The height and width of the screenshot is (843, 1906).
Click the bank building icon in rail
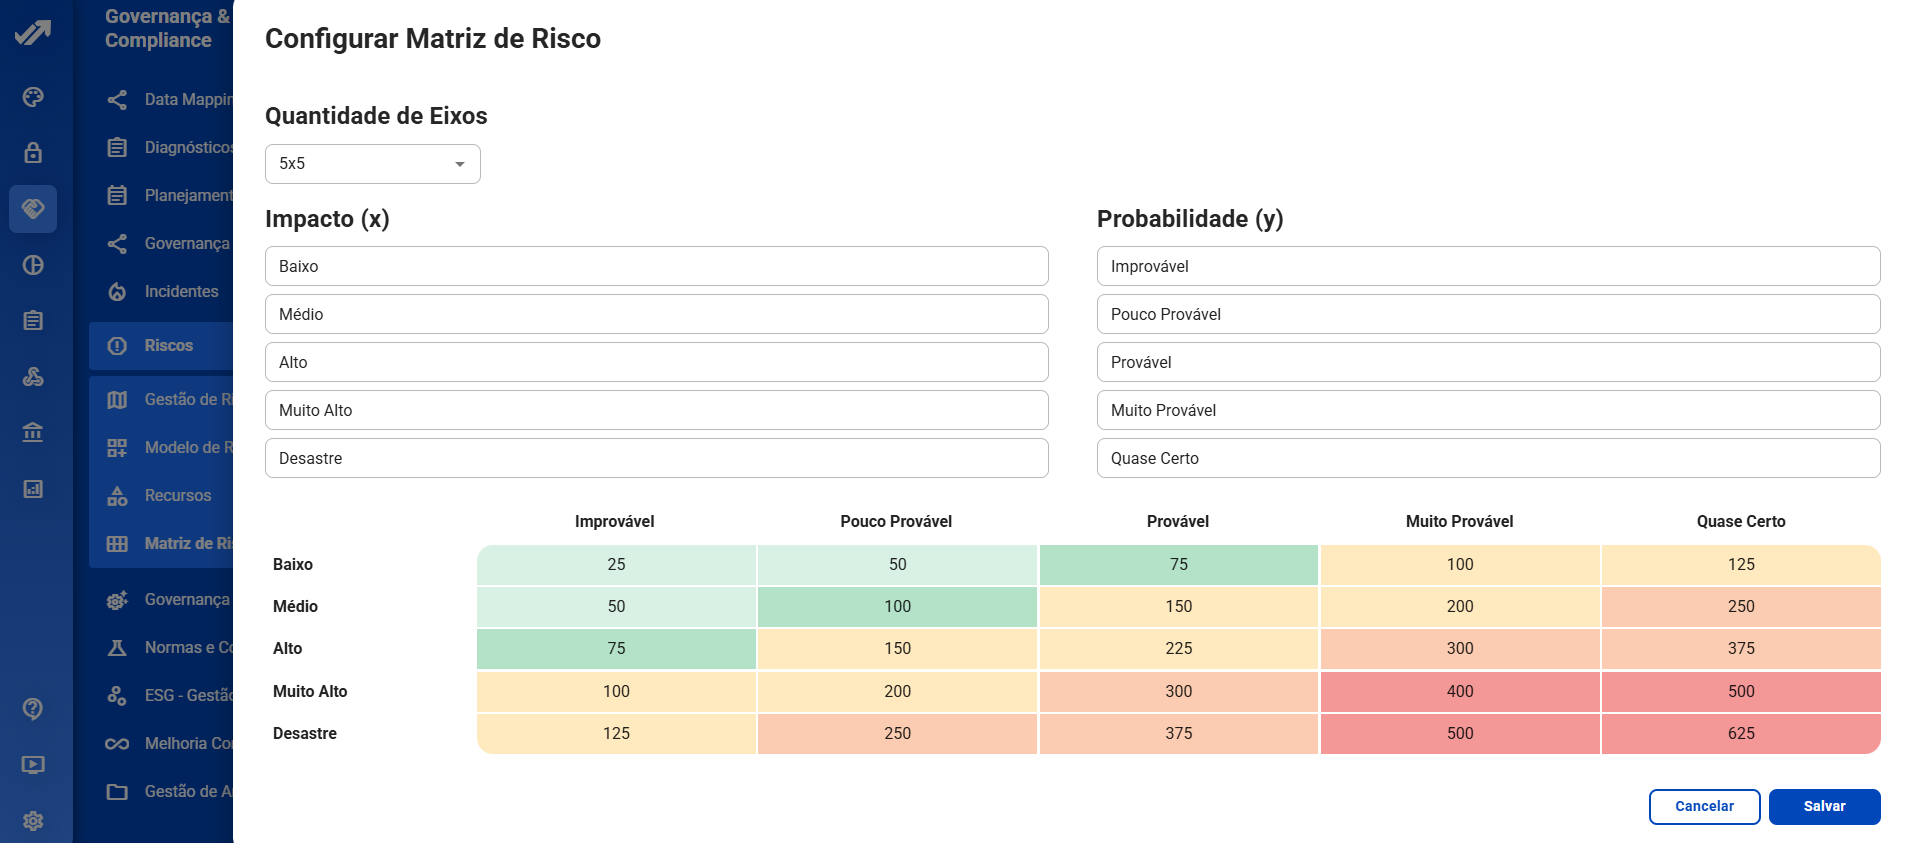coord(33,433)
